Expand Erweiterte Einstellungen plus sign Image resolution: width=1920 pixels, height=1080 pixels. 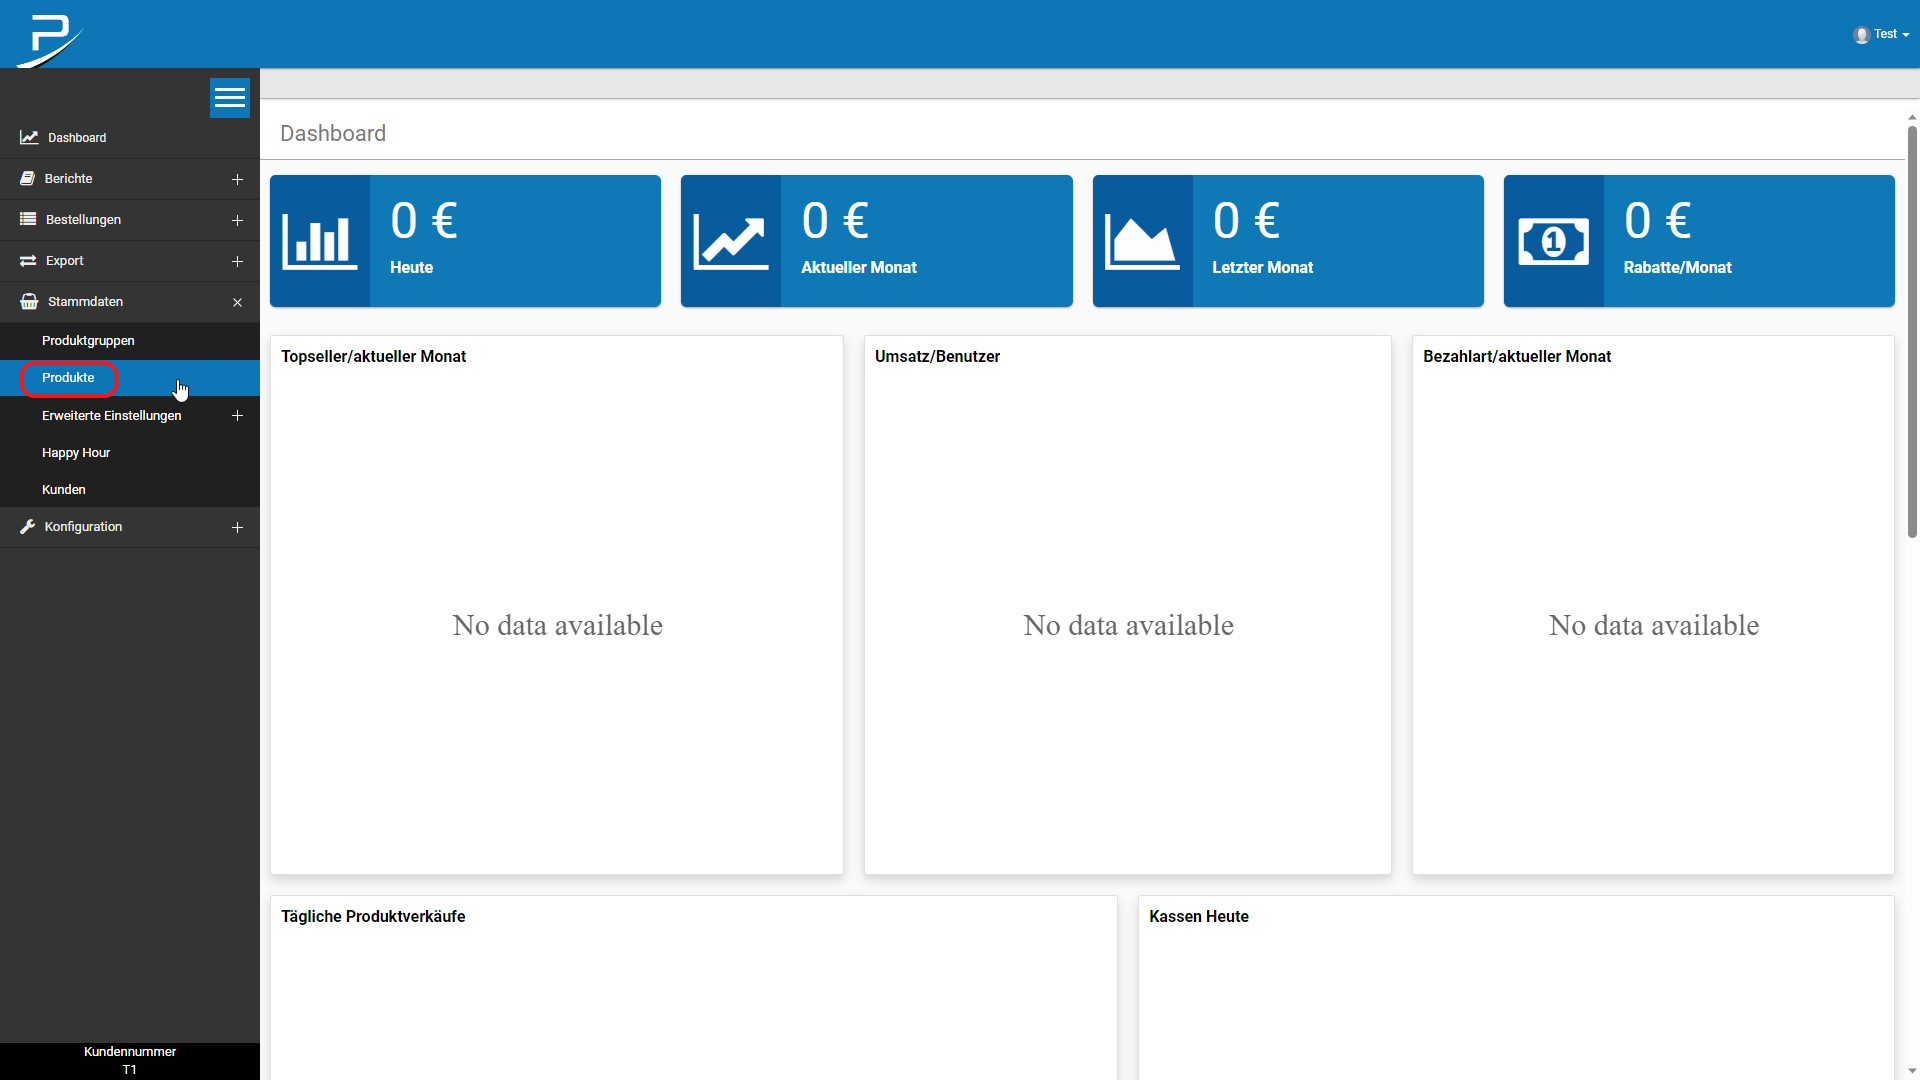[x=237, y=416]
